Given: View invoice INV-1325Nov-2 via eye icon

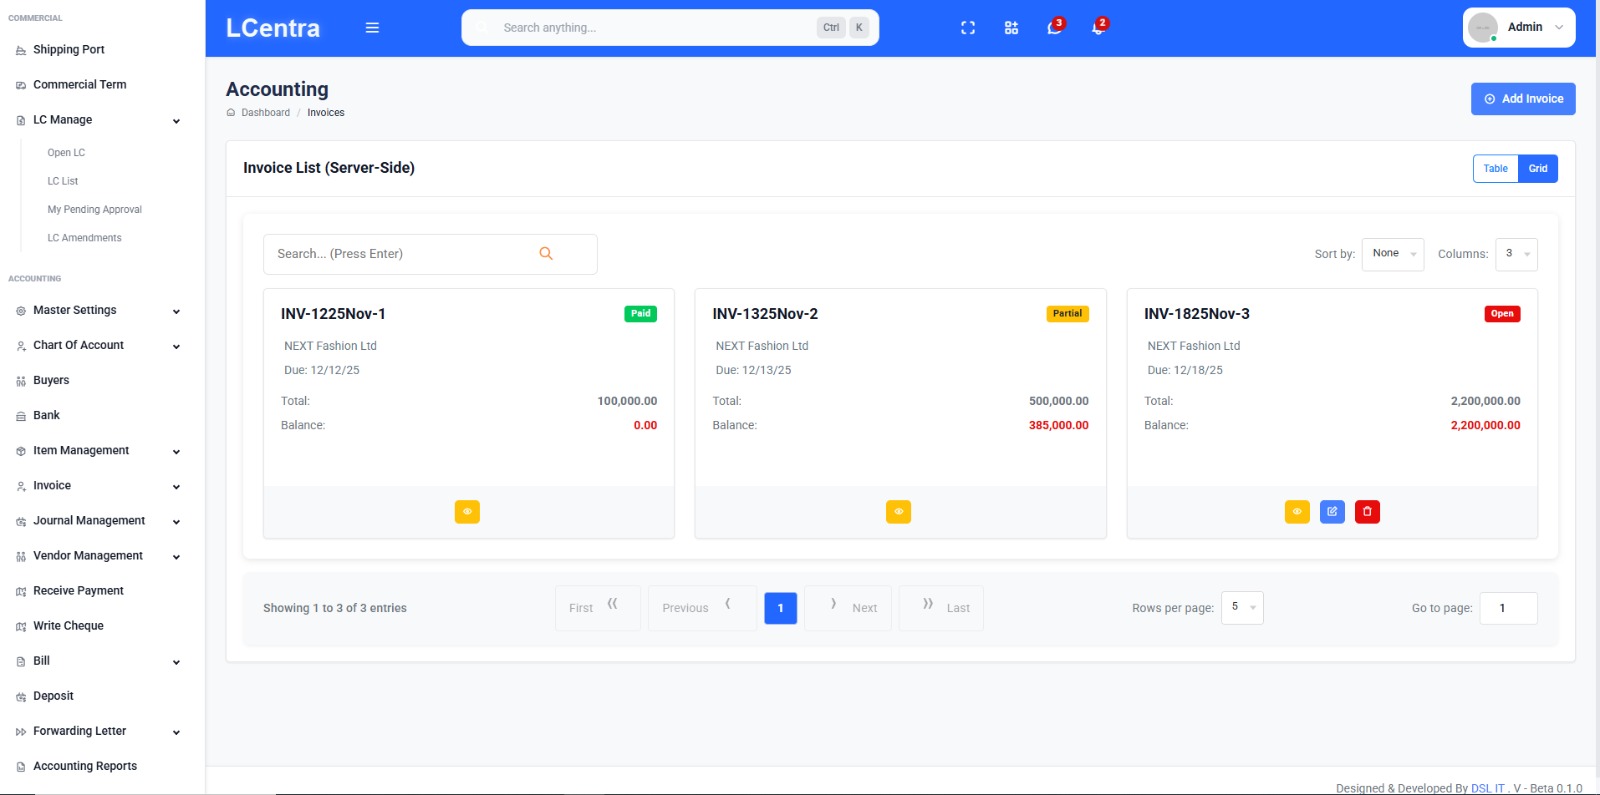Looking at the screenshot, I should click(x=898, y=512).
